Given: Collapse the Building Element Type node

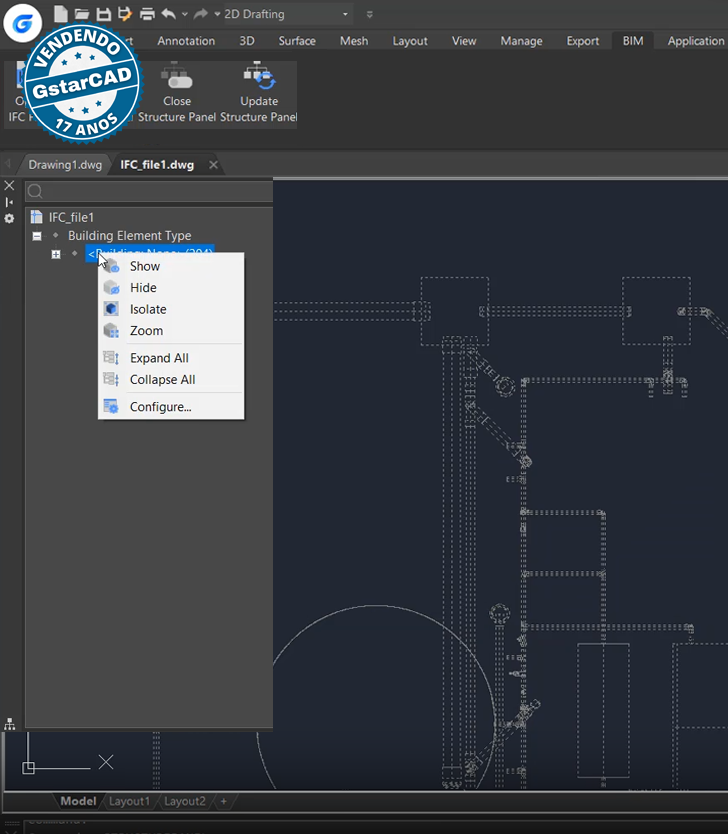Looking at the screenshot, I should click(x=37, y=236).
